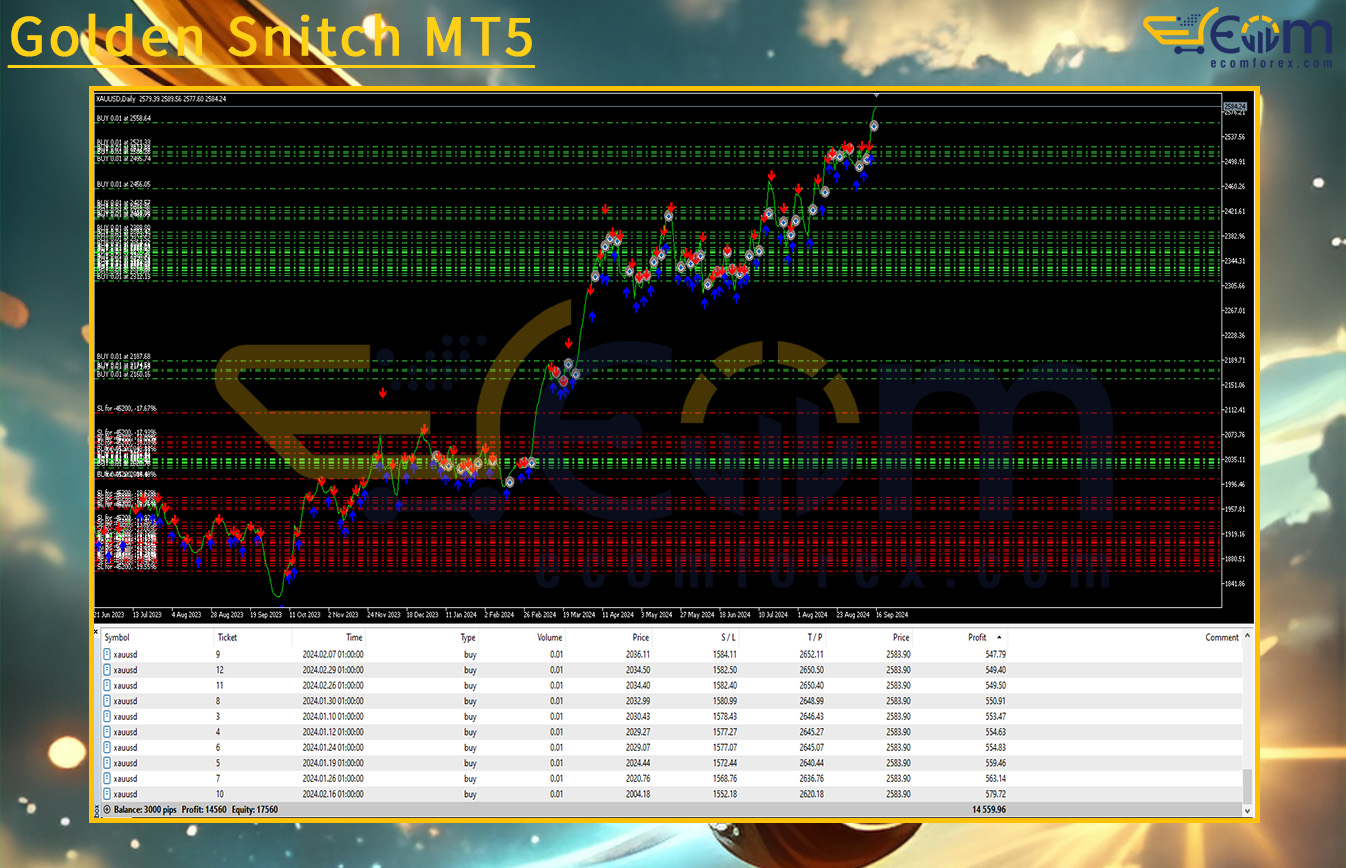
Task: Click the order icon on ticket 3 row
Action: (x=107, y=716)
